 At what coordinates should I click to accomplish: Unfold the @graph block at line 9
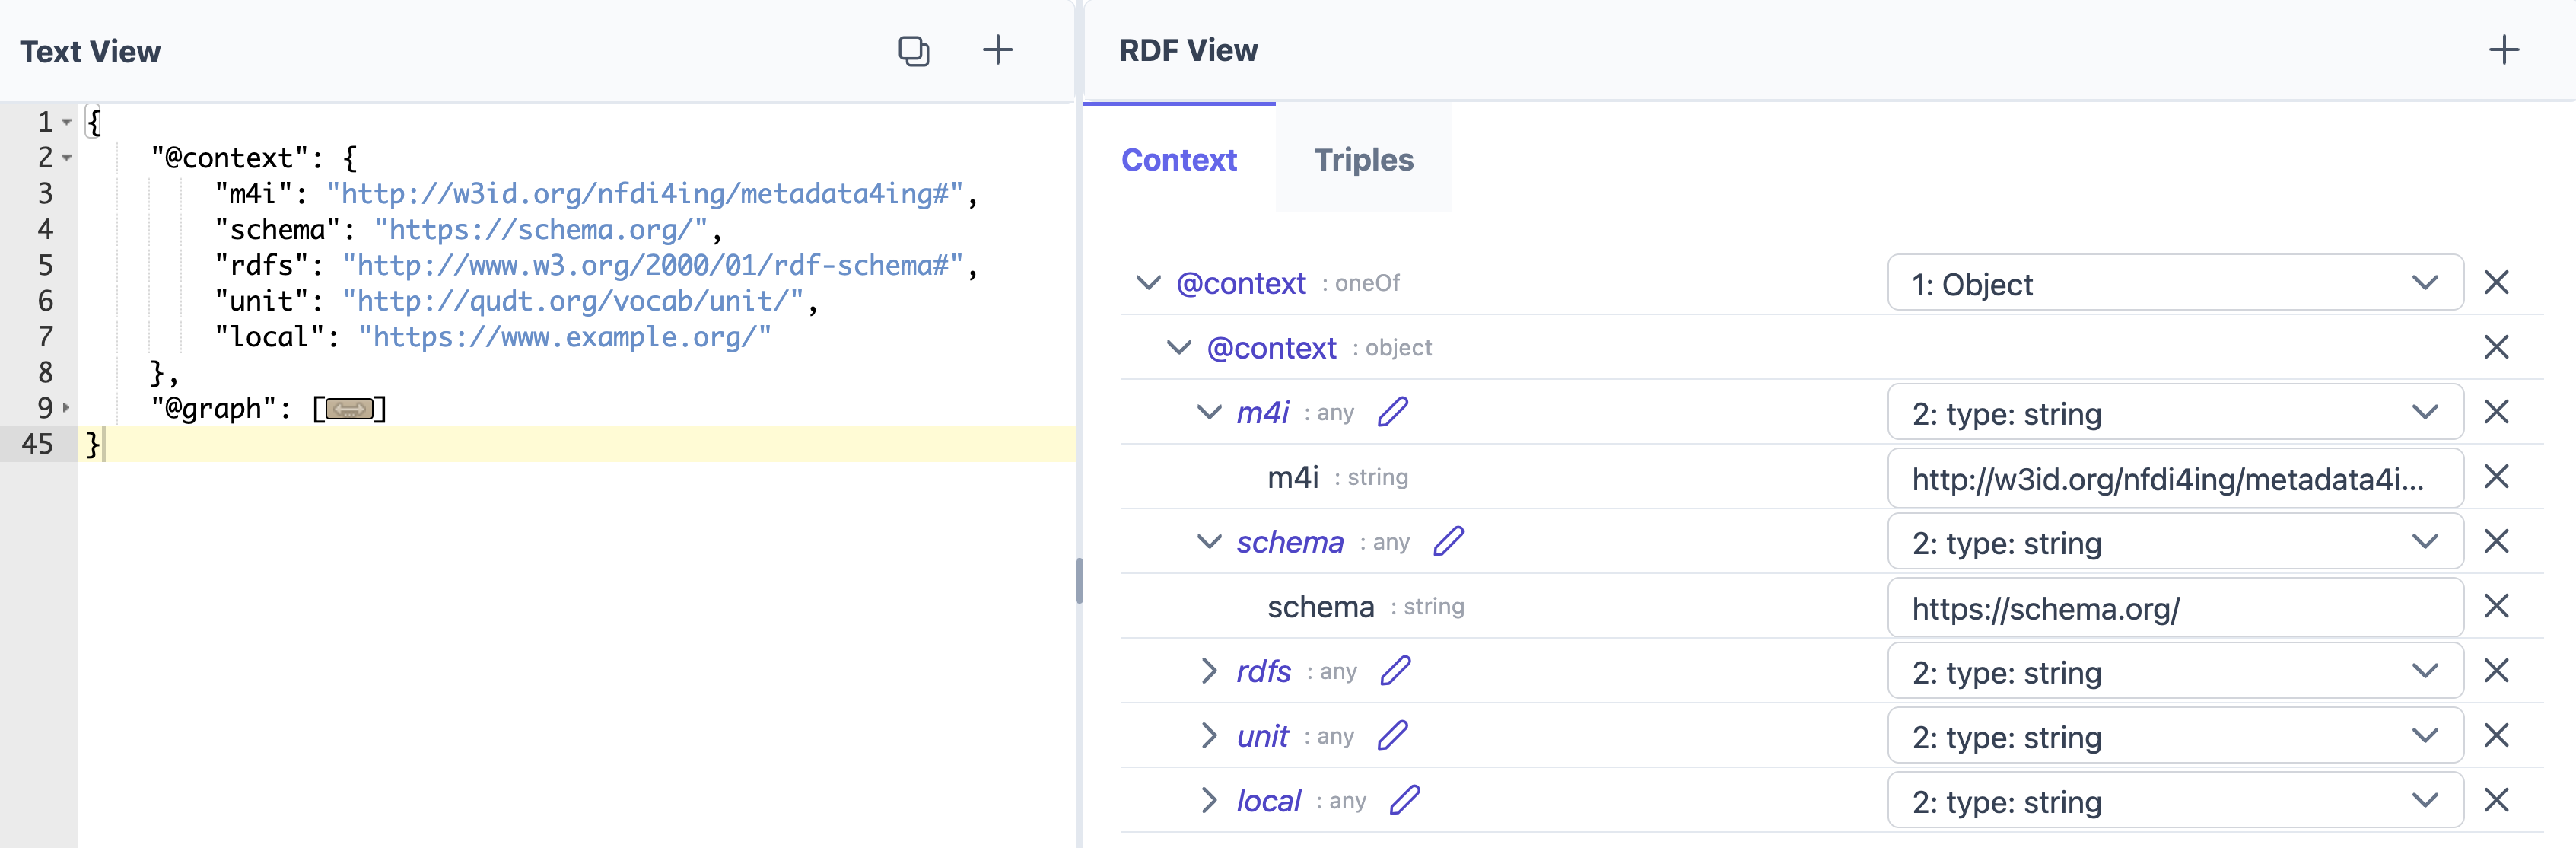click(x=67, y=408)
